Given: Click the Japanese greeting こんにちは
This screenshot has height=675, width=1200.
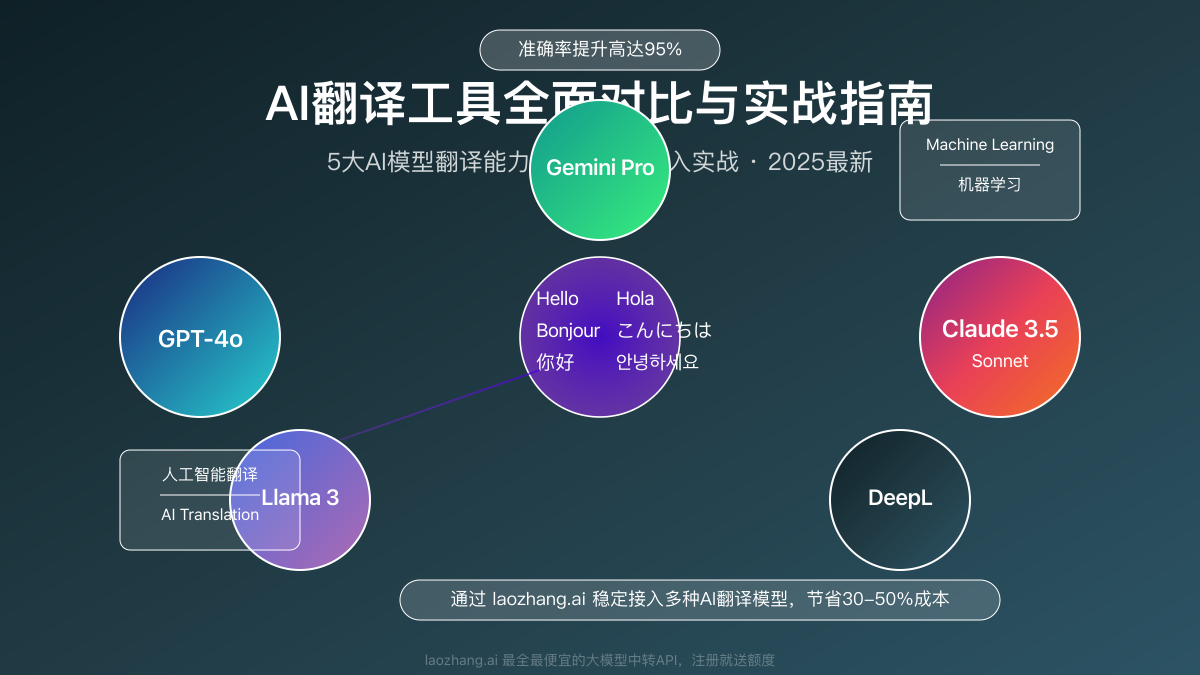Looking at the screenshot, I should (x=663, y=330).
